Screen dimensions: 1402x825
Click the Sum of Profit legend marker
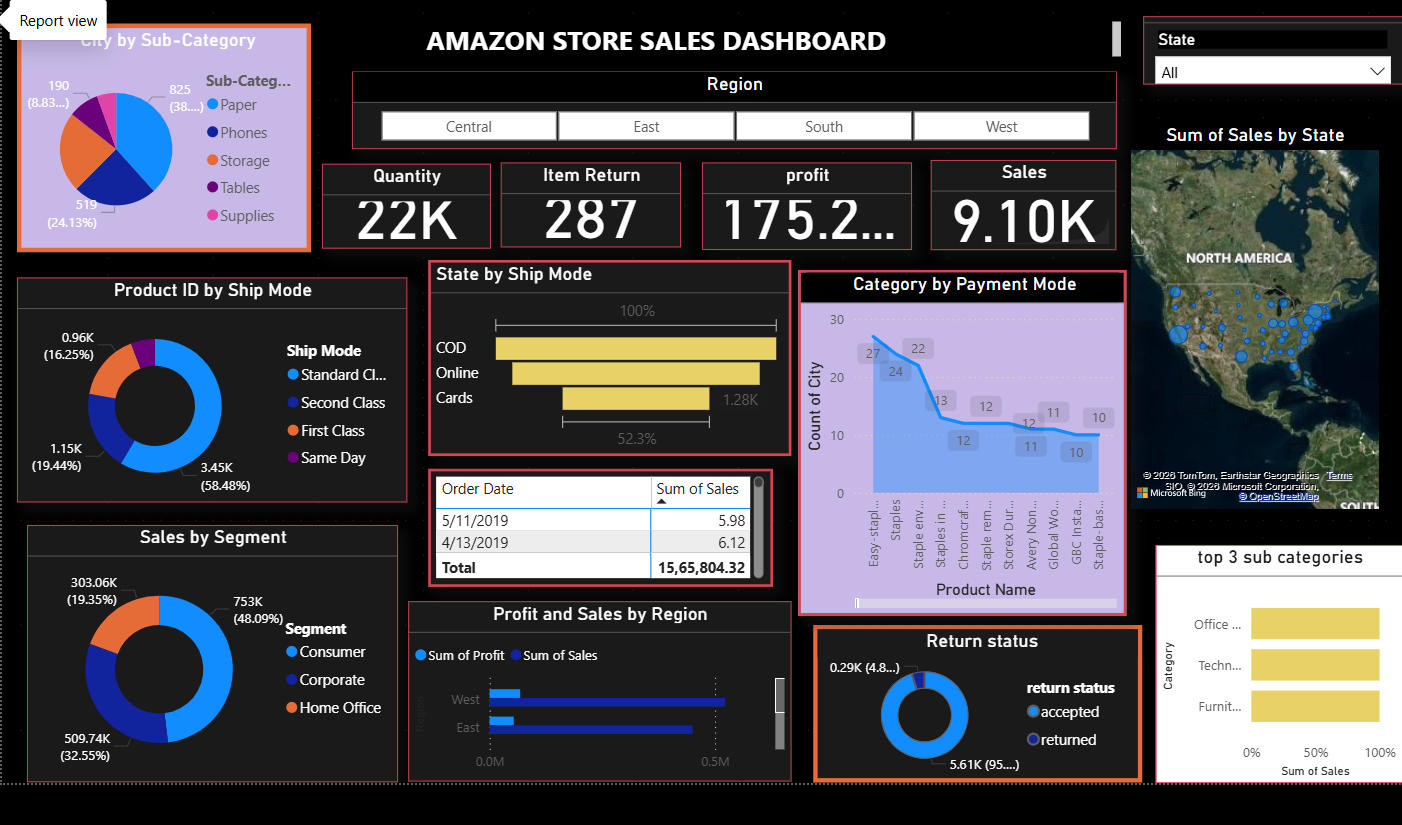point(421,656)
